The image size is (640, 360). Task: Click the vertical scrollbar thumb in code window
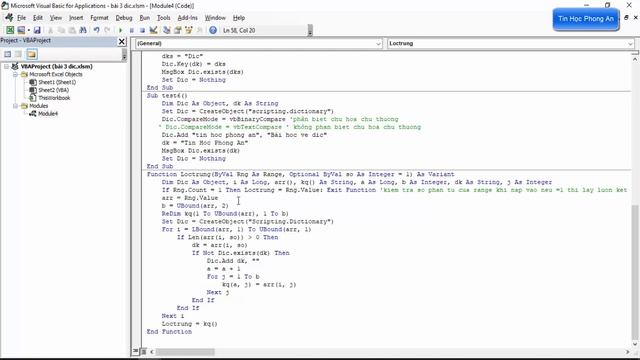tap(635, 271)
